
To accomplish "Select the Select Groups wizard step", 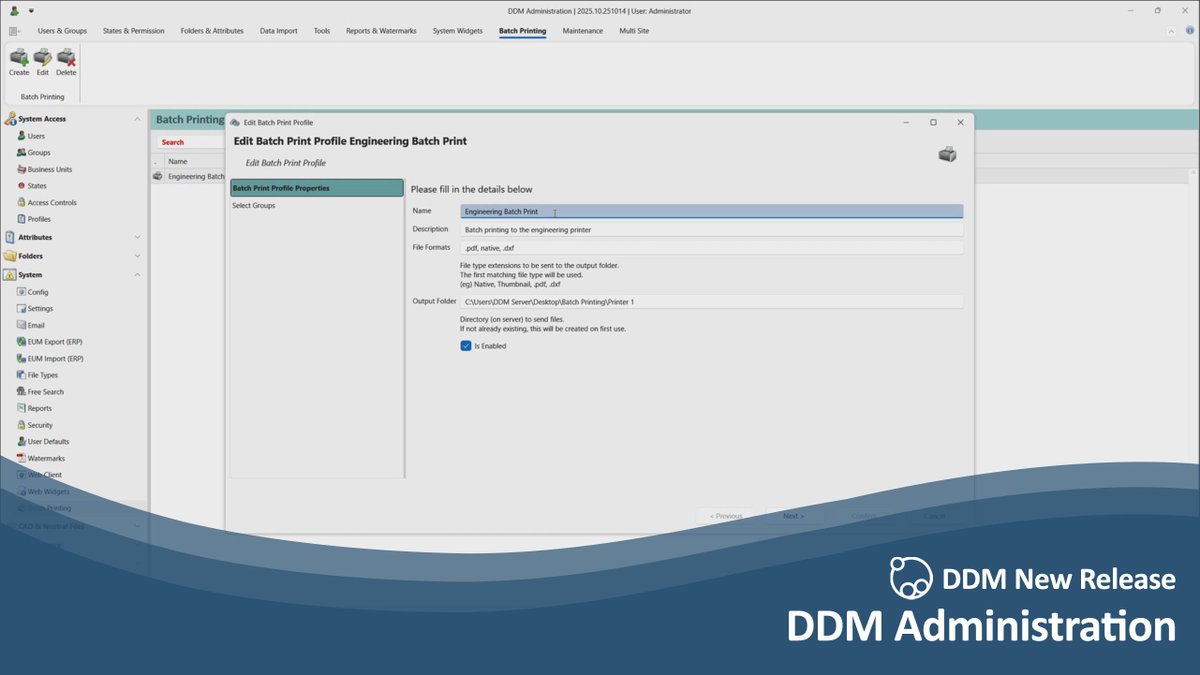I will [256, 205].
